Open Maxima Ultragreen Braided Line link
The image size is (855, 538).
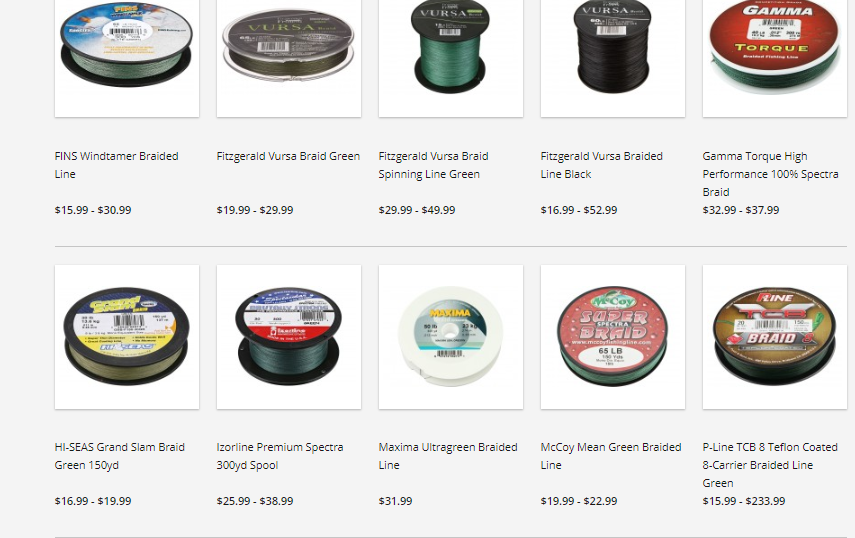[448, 456]
